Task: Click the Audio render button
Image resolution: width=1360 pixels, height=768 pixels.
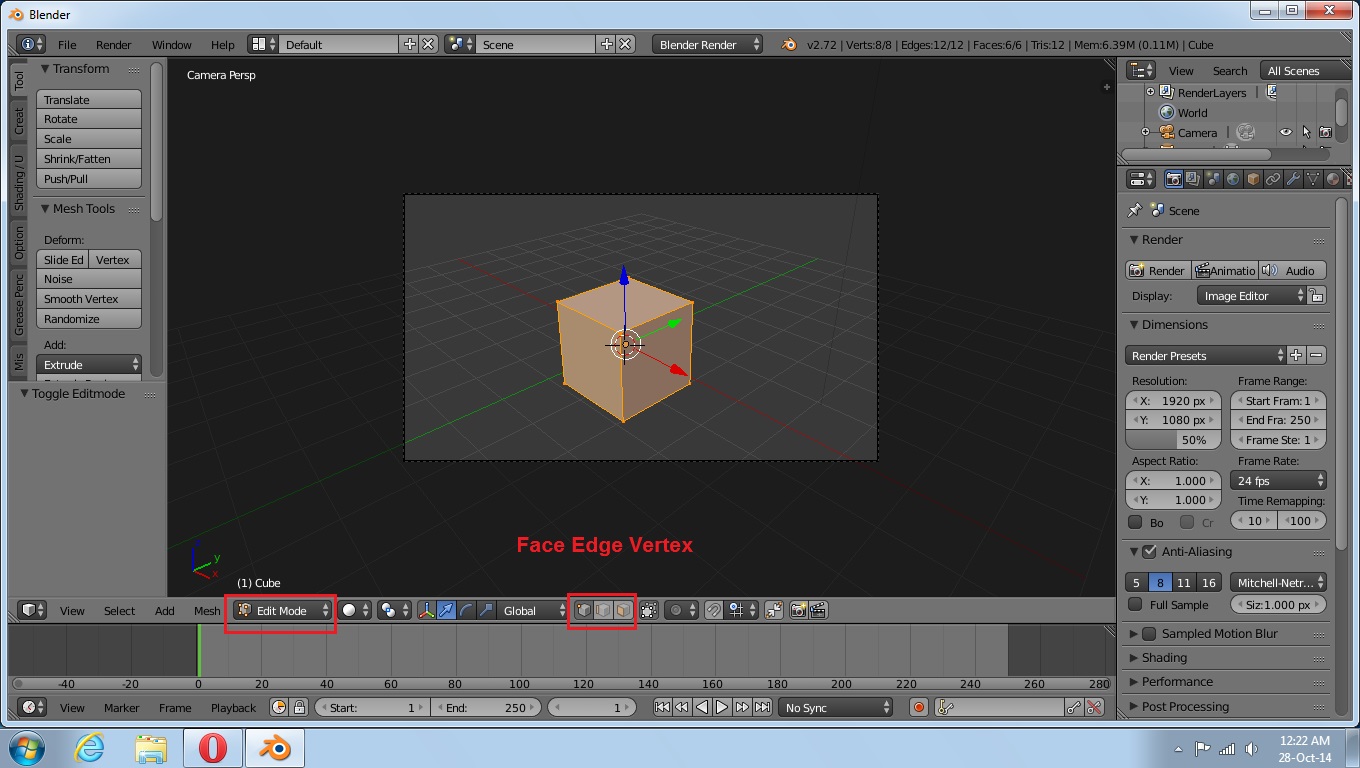Action: [1292, 270]
